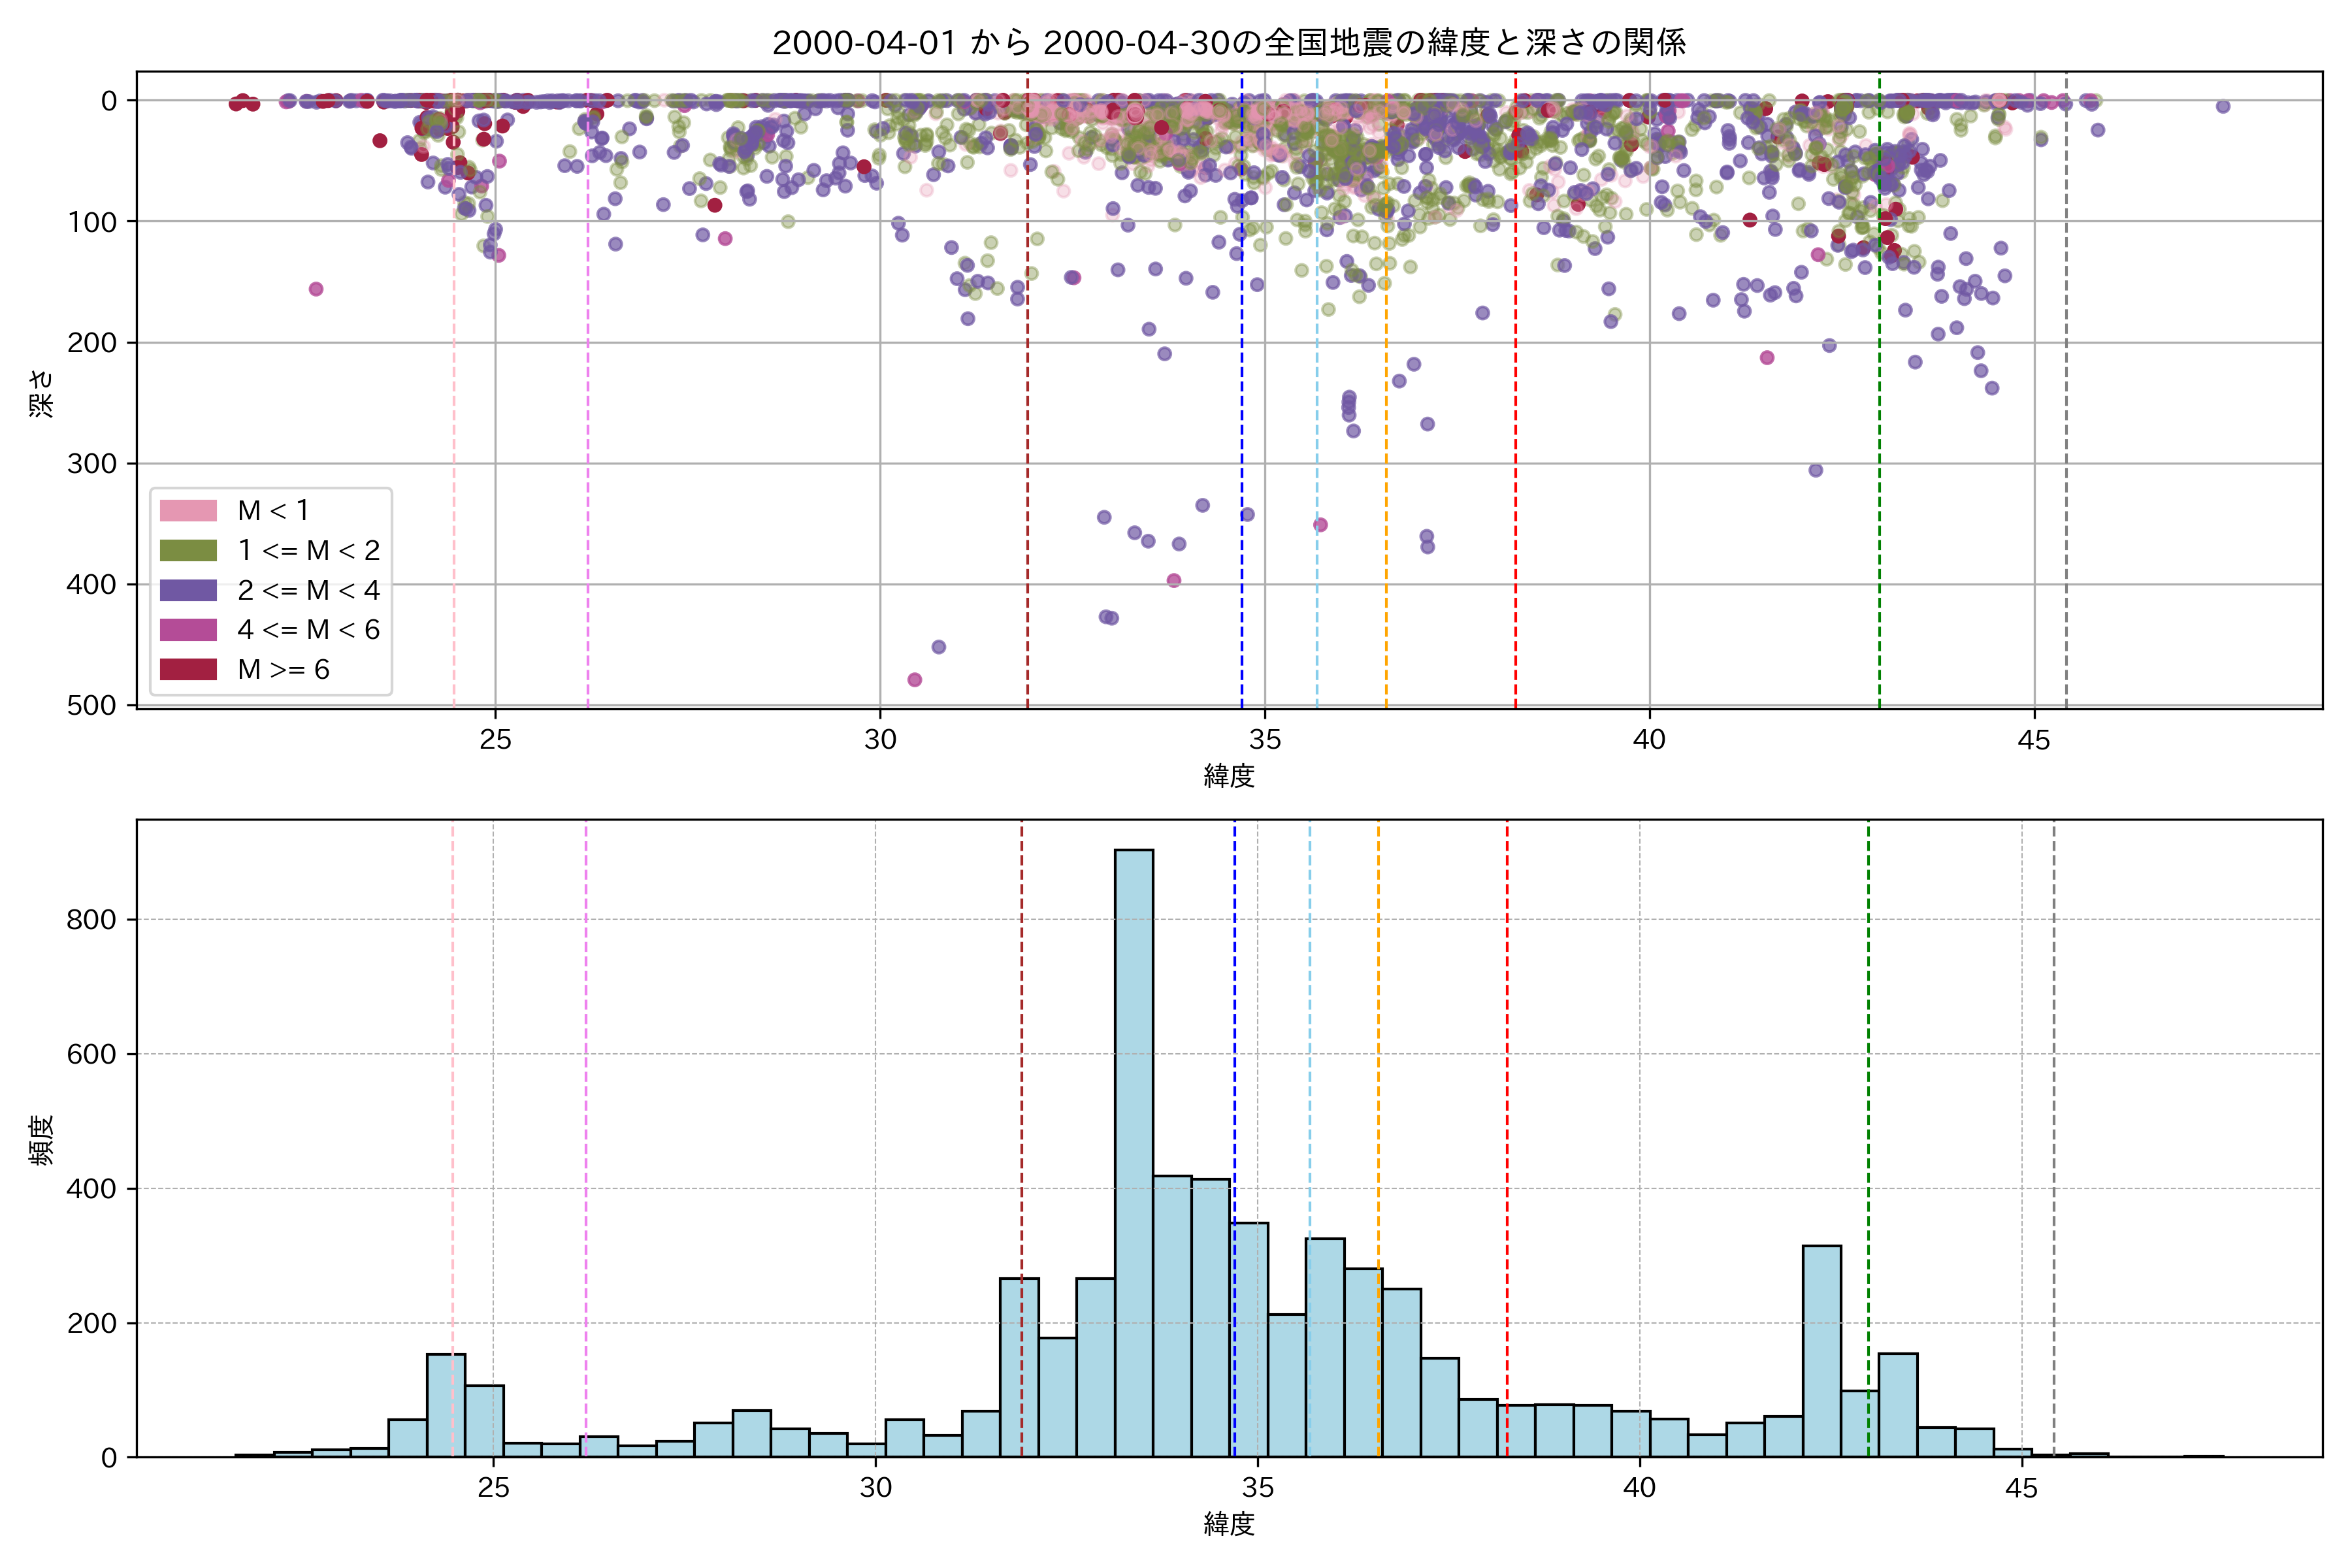2352x1568 pixels.
Task: Click the '800' frequency tick label on the histogram
Action: tap(91, 920)
